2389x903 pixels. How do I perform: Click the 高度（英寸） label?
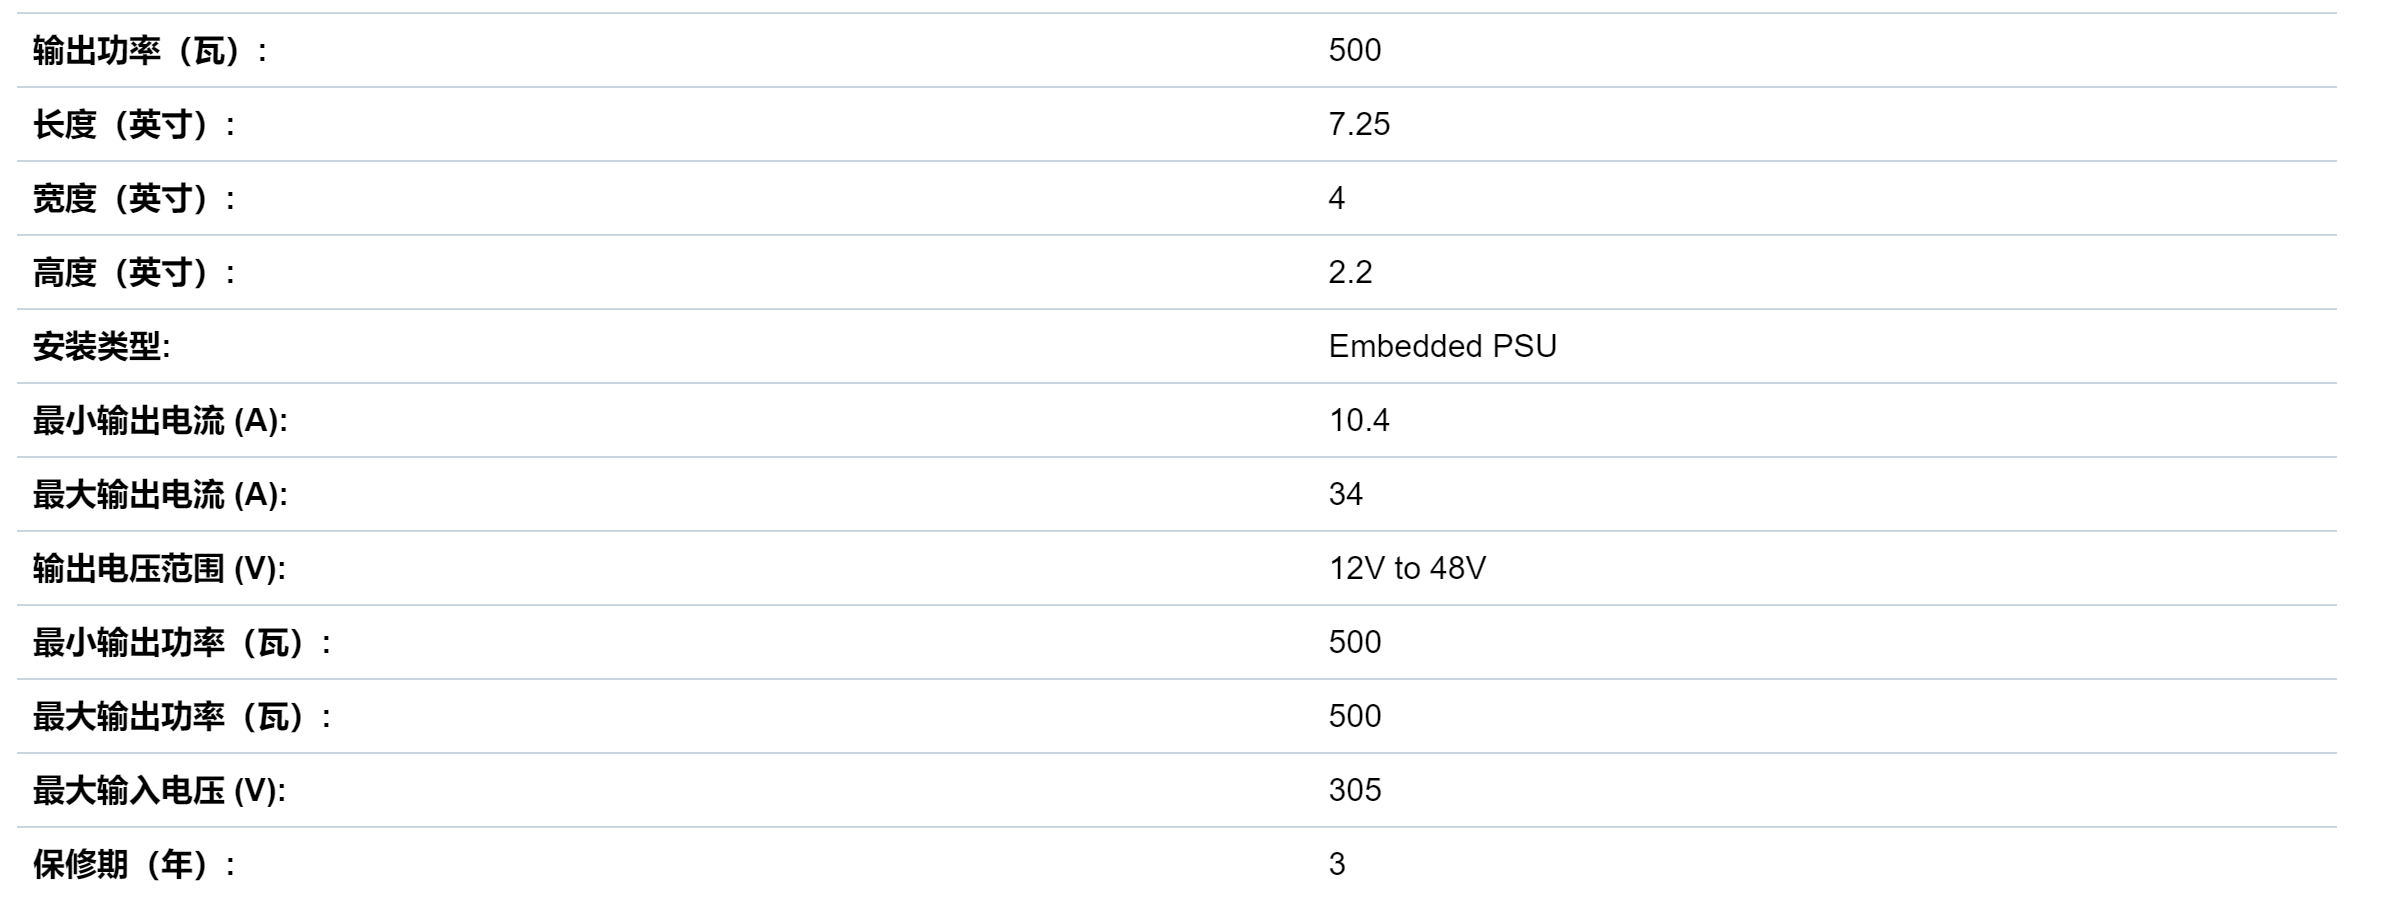coord(134,272)
